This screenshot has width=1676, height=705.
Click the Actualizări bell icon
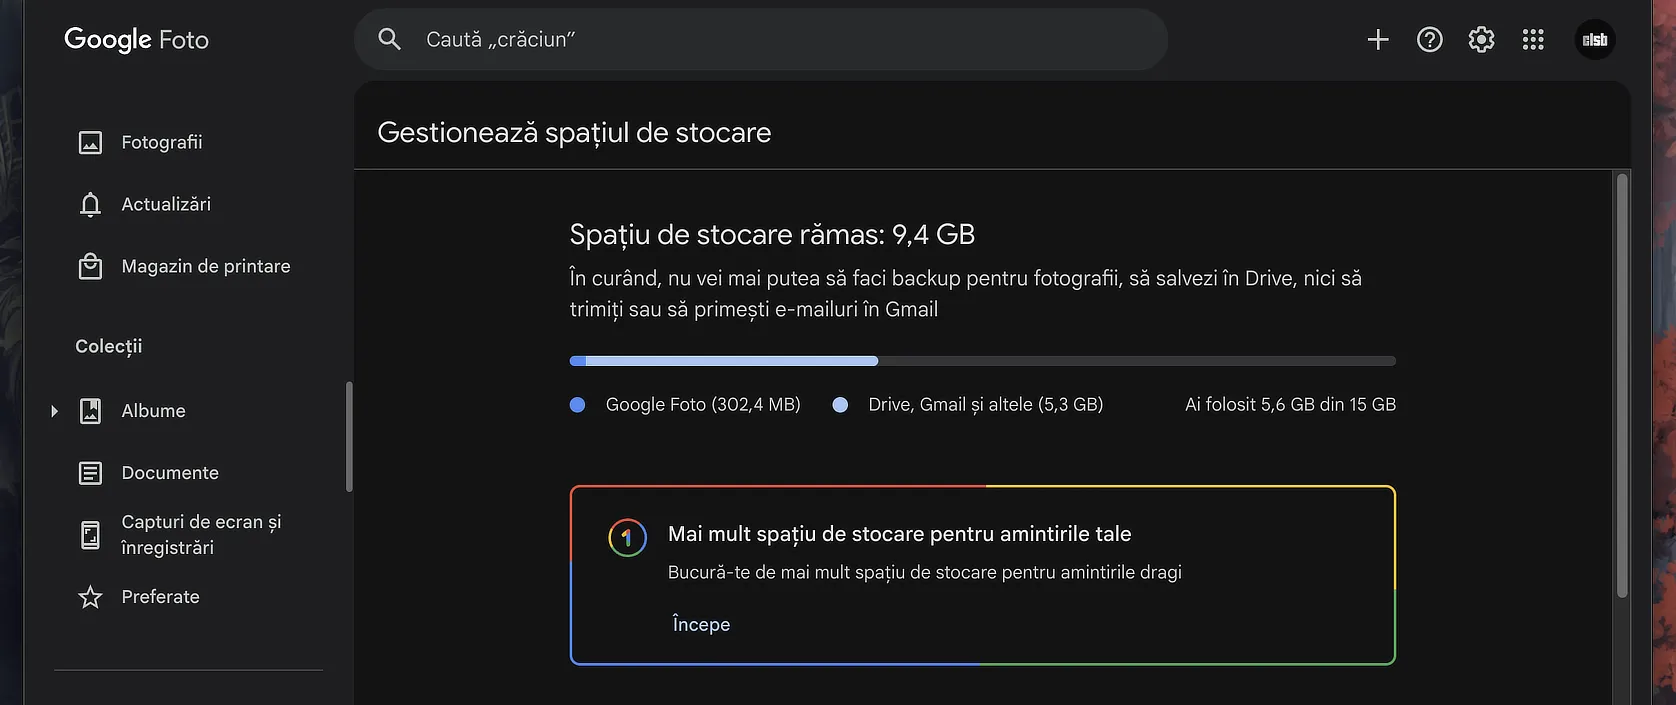90,204
